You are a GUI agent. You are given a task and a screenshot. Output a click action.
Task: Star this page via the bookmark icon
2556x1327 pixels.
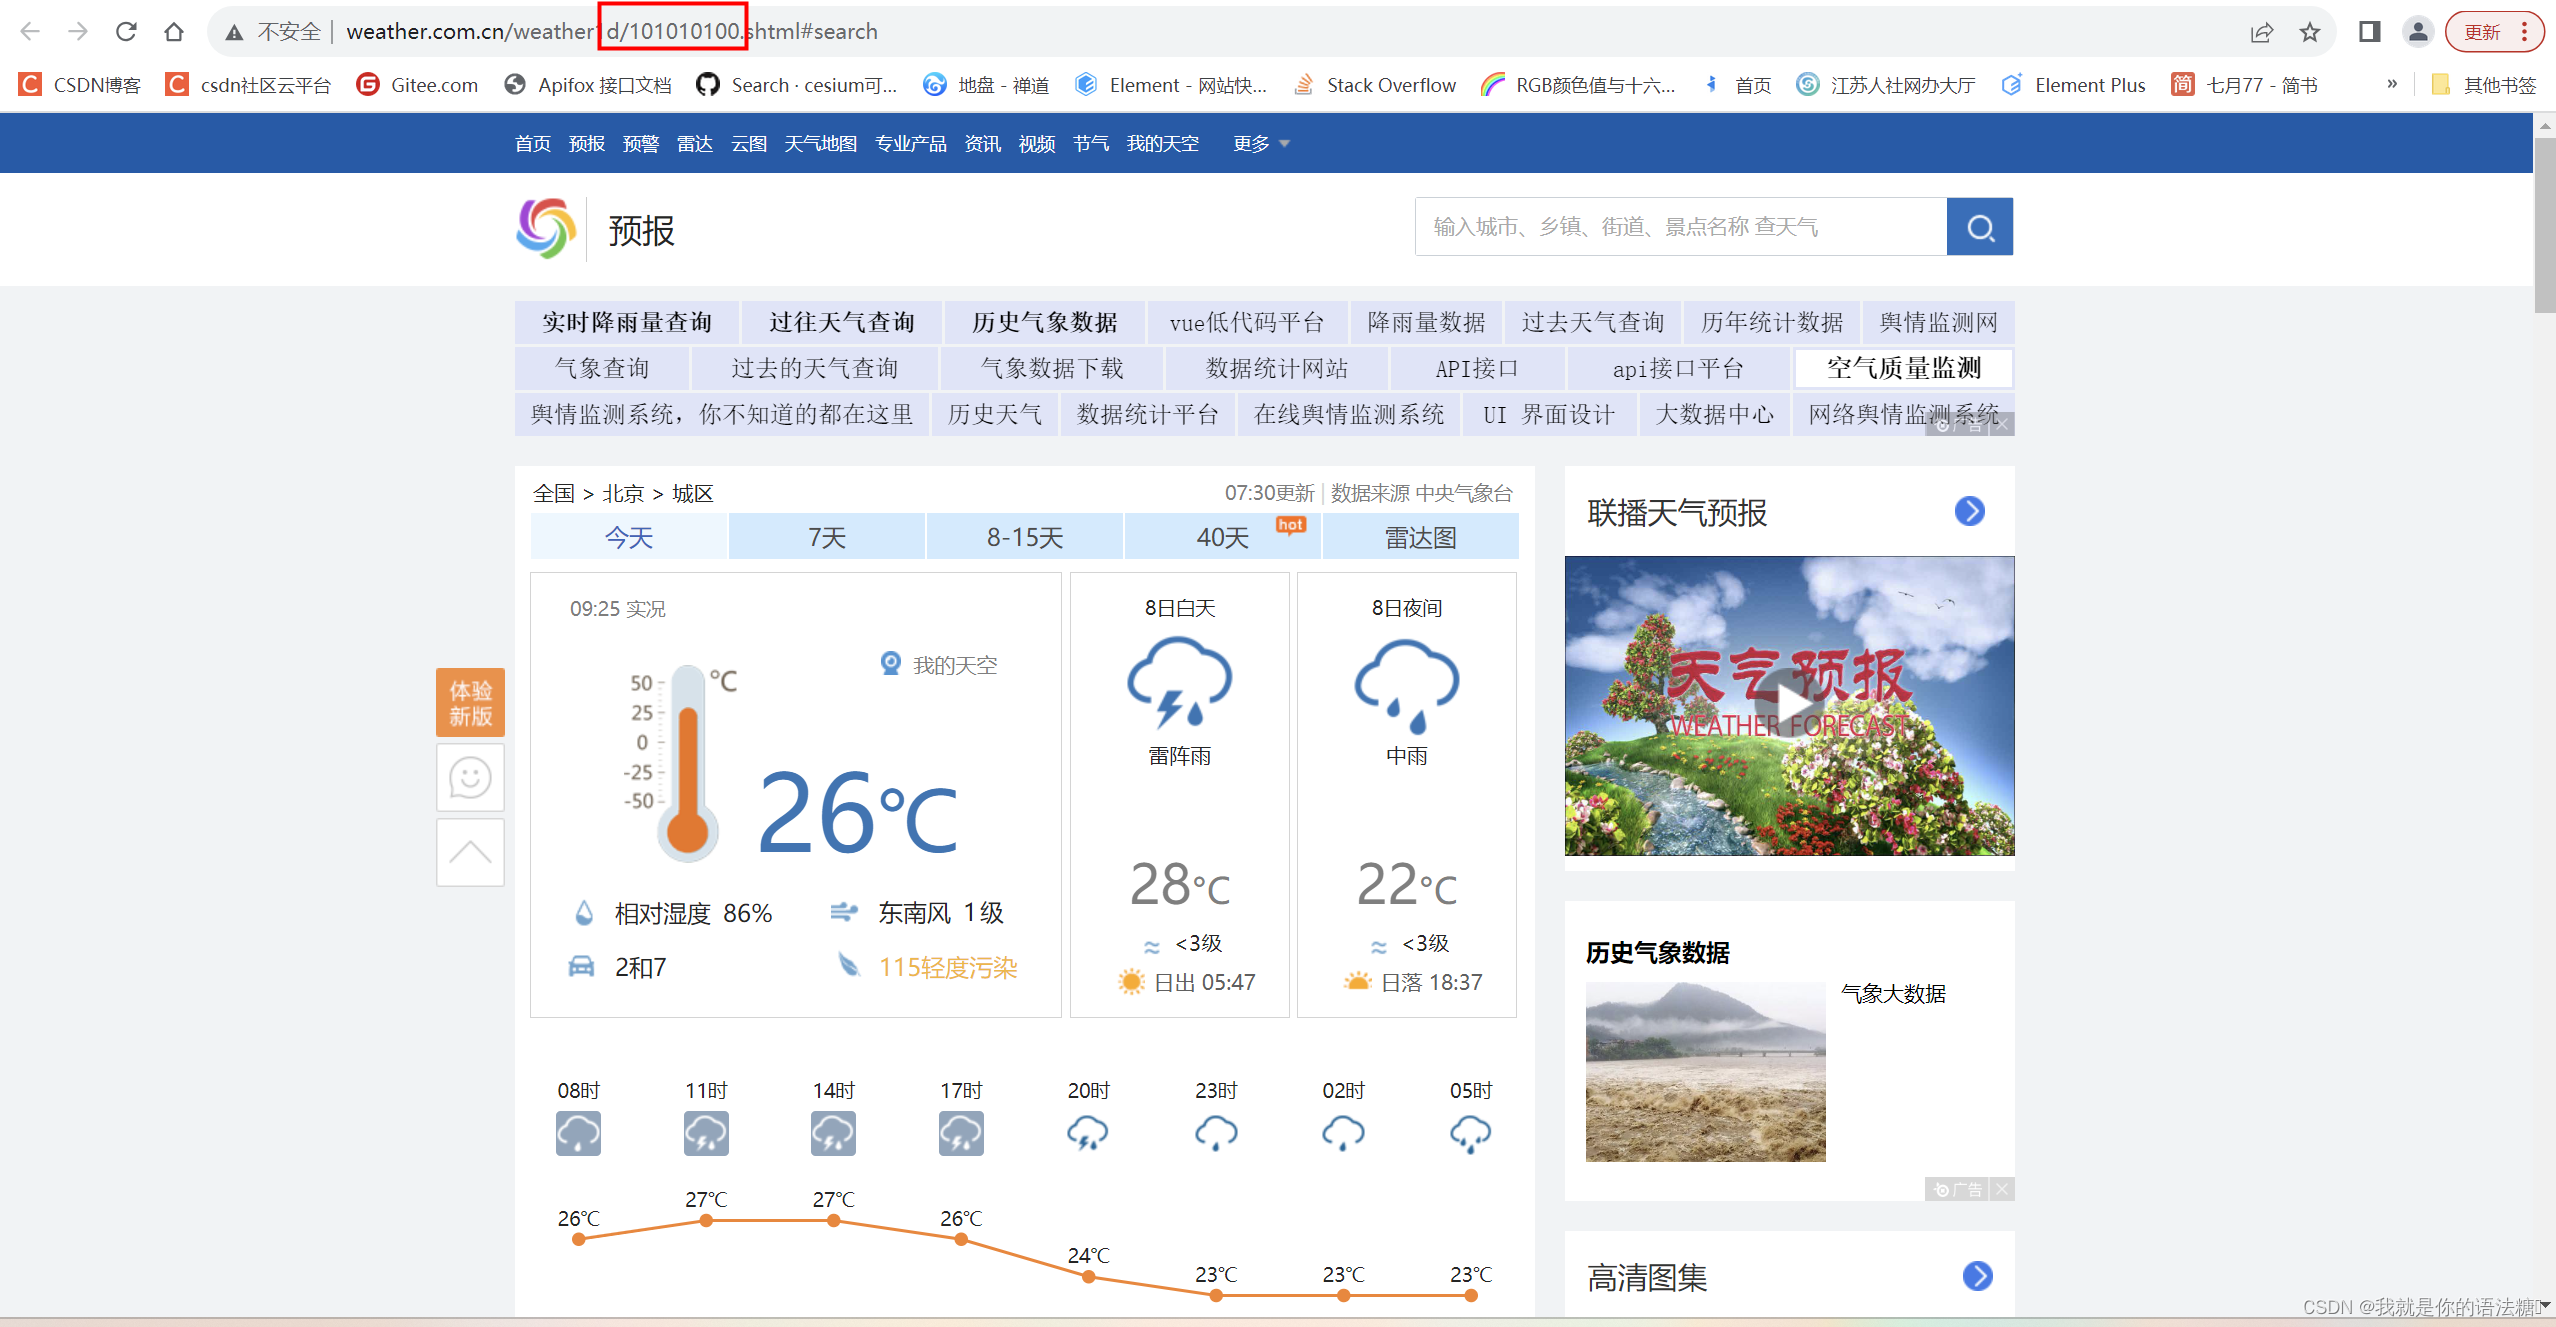click(2310, 31)
